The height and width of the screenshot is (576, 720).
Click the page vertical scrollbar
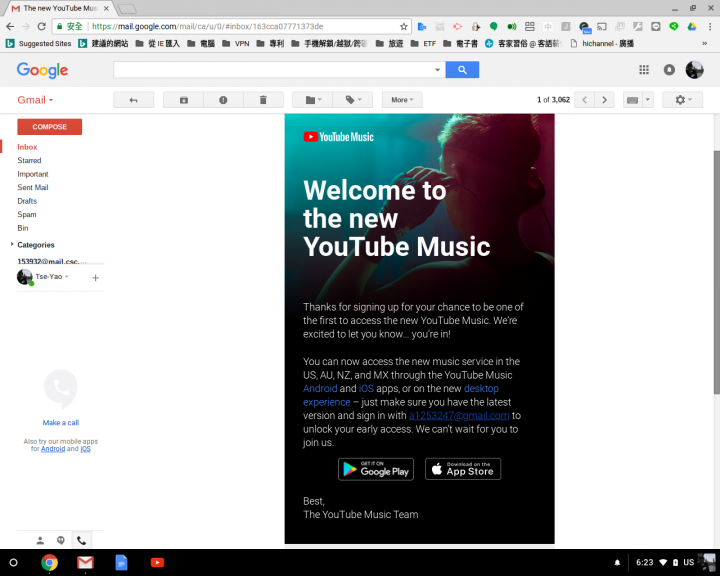(716, 272)
